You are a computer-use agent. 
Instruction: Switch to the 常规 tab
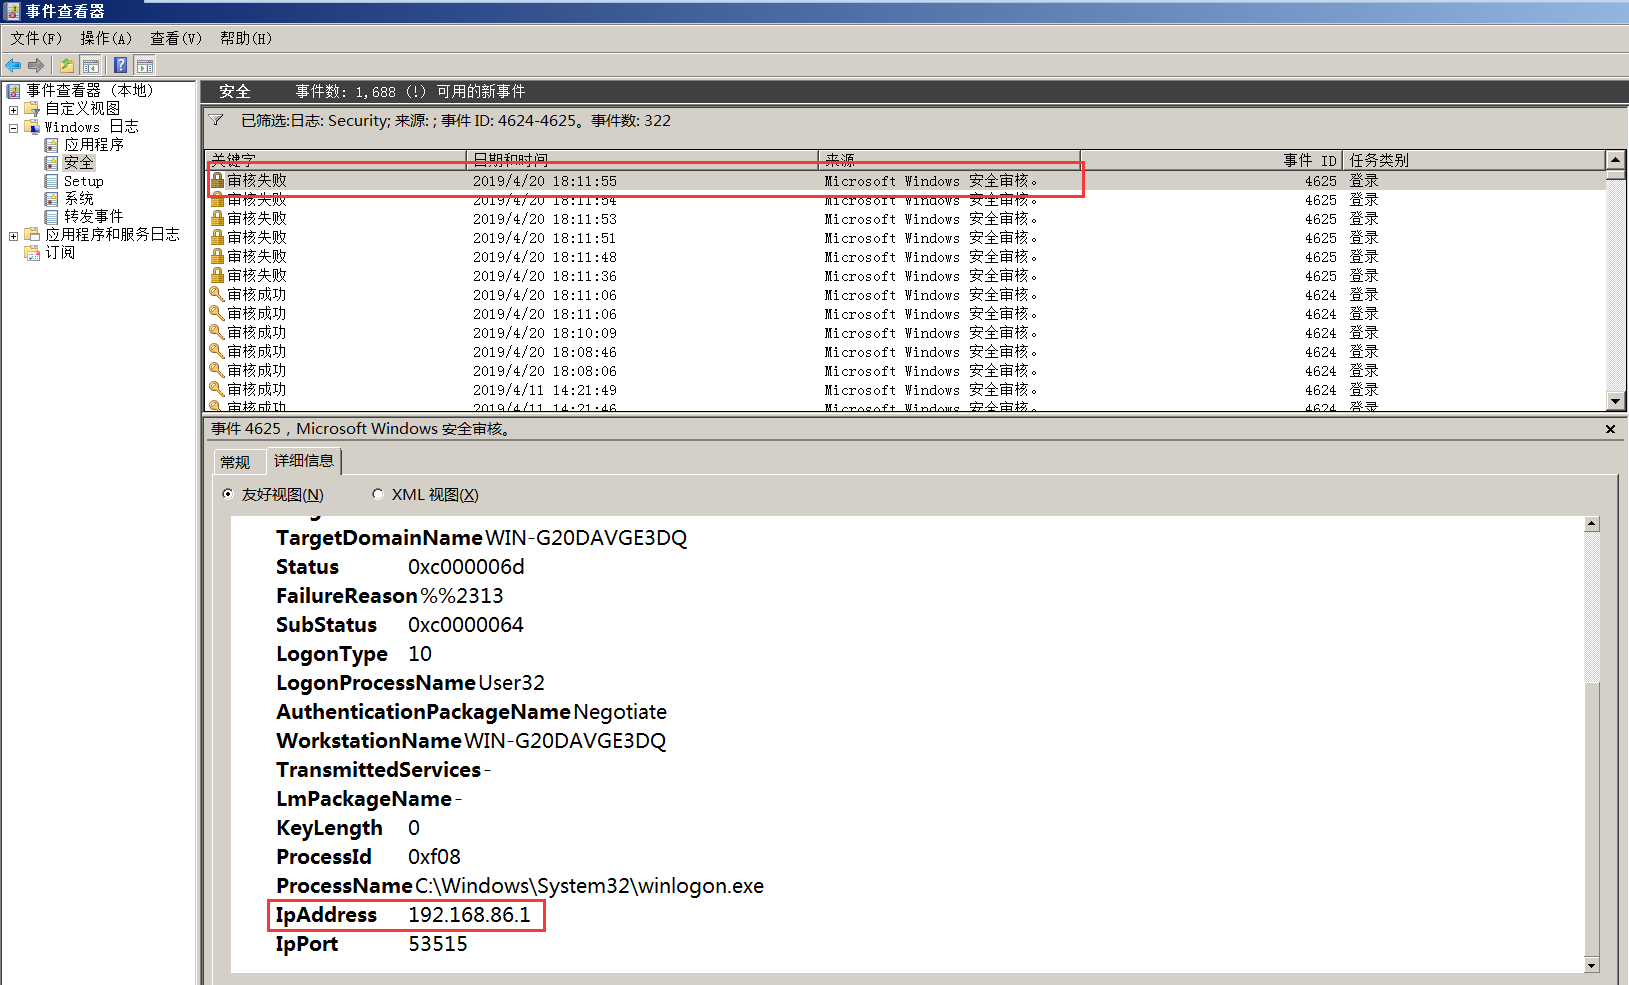235,462
